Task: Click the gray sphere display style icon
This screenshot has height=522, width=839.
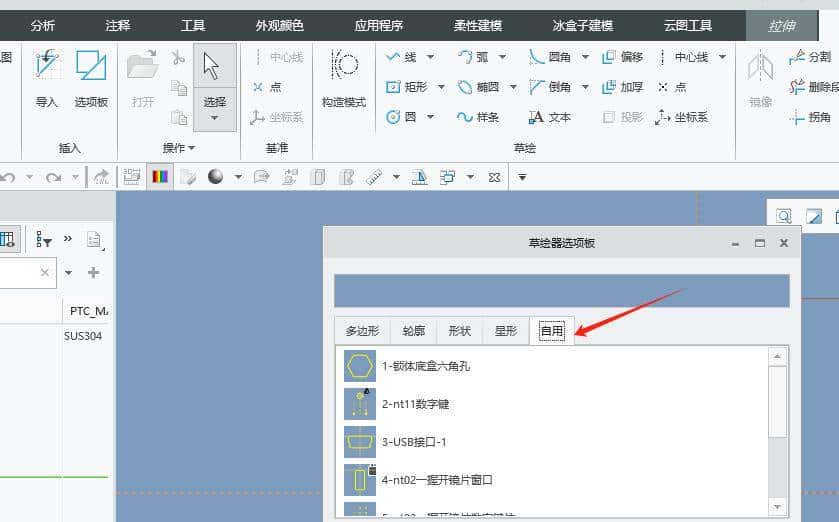Action: coord(216,176)
